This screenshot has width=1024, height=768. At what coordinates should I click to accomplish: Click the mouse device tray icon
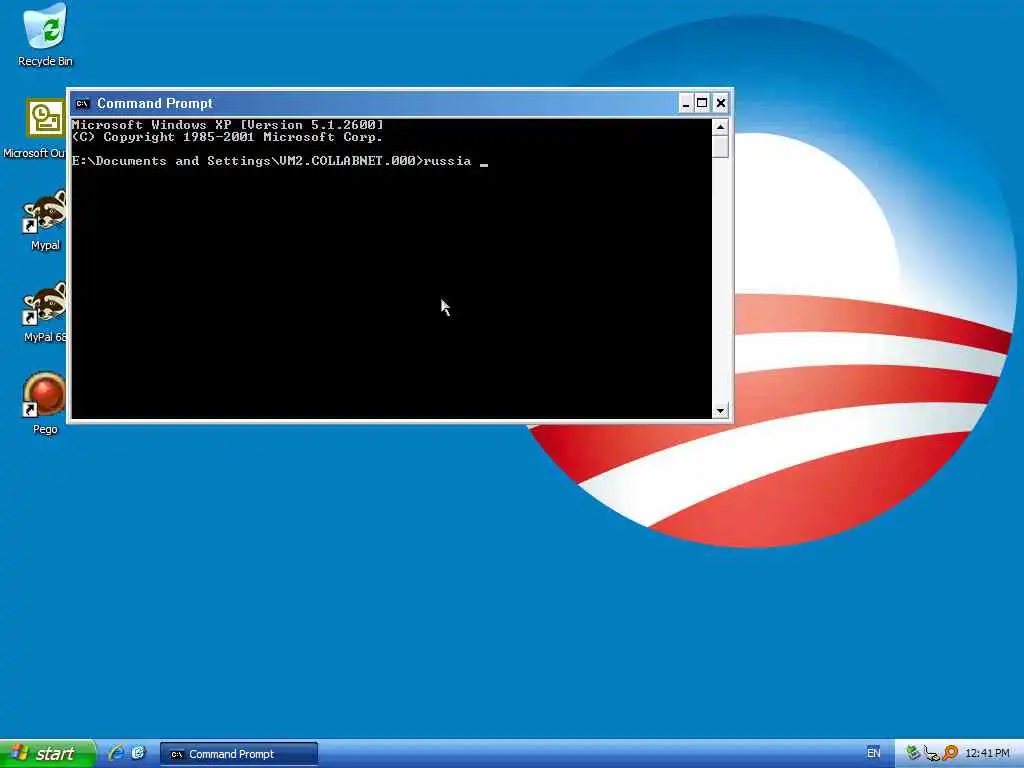(931, 754)
